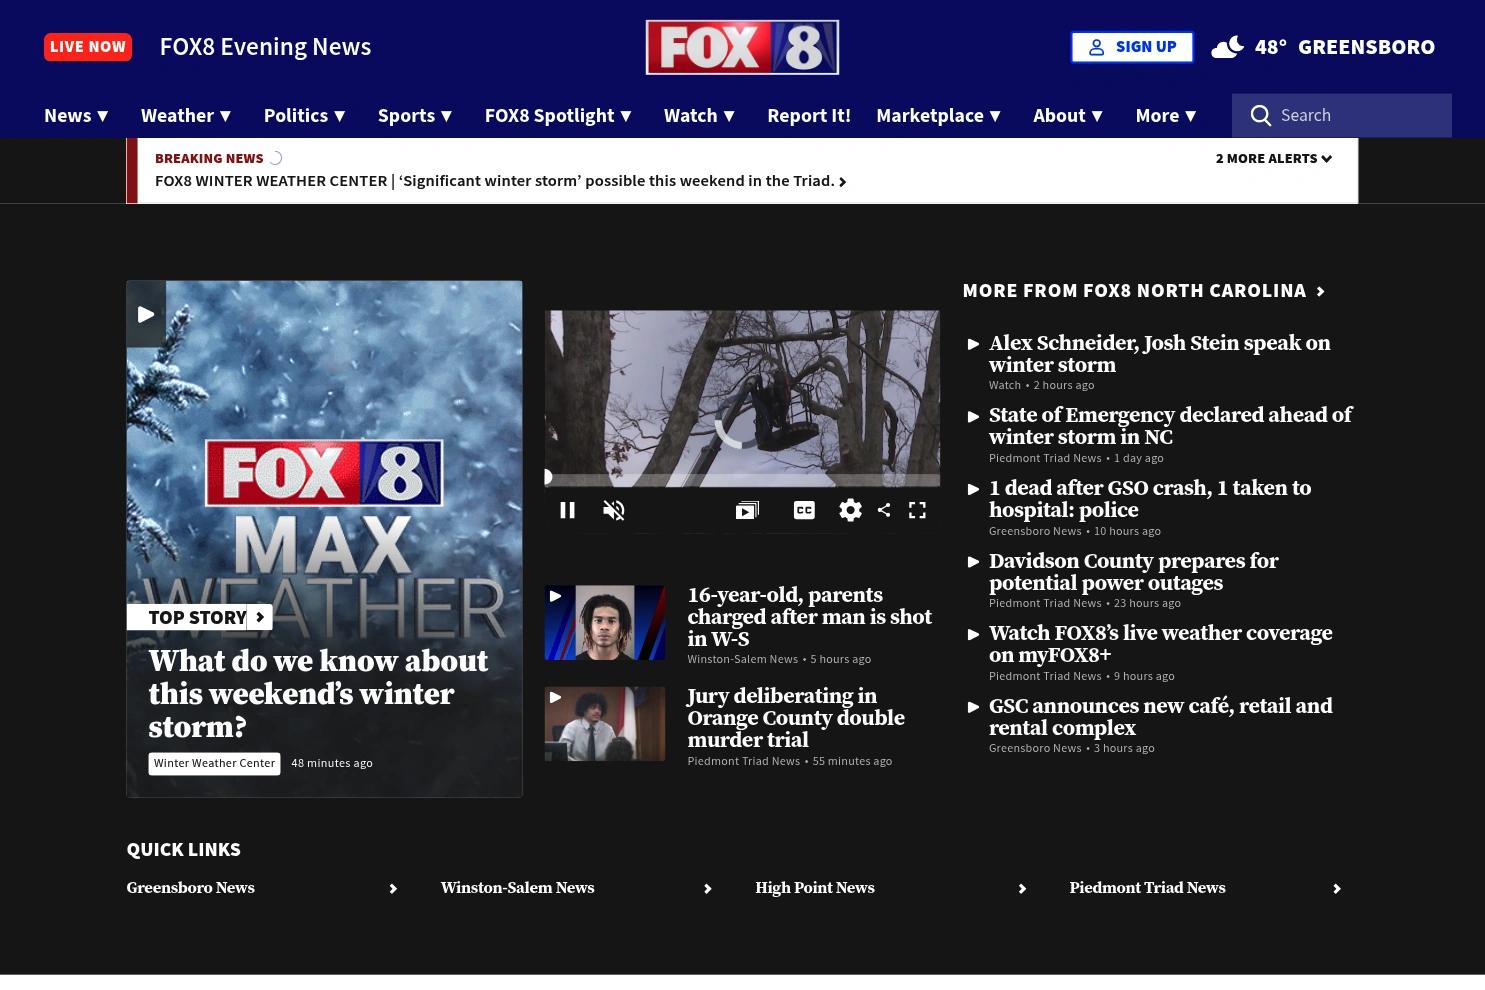Click arrow next to Greensboro News quick link

click(x=393, y=889)
